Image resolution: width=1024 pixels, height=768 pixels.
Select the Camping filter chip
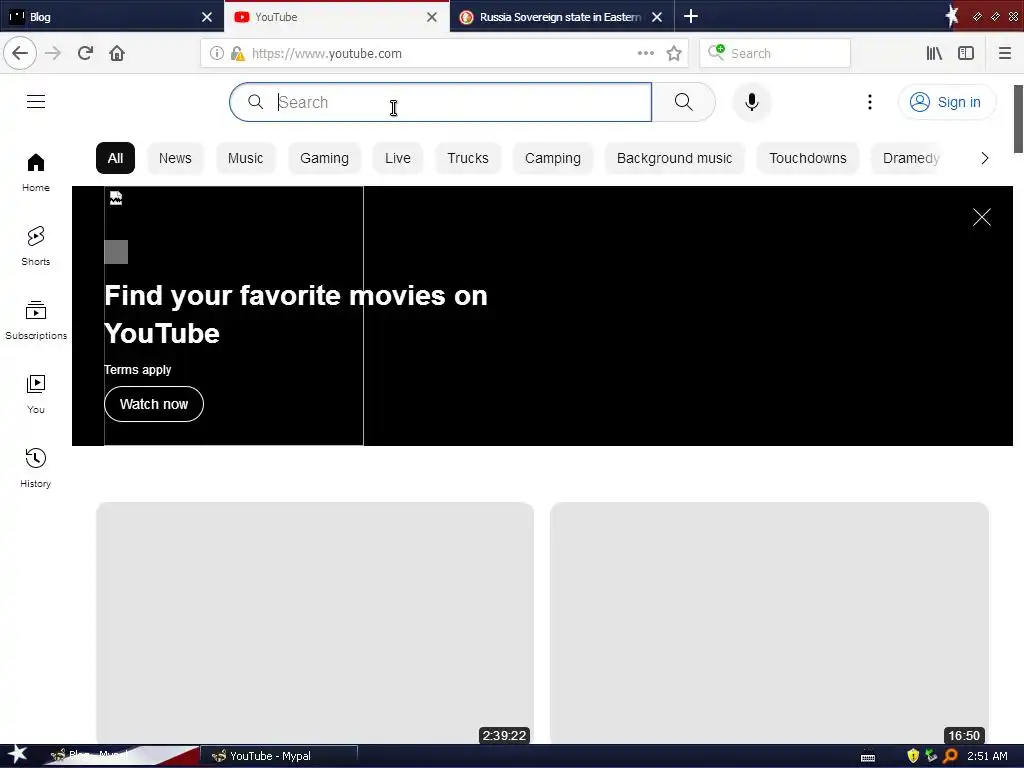coord(552,158)
